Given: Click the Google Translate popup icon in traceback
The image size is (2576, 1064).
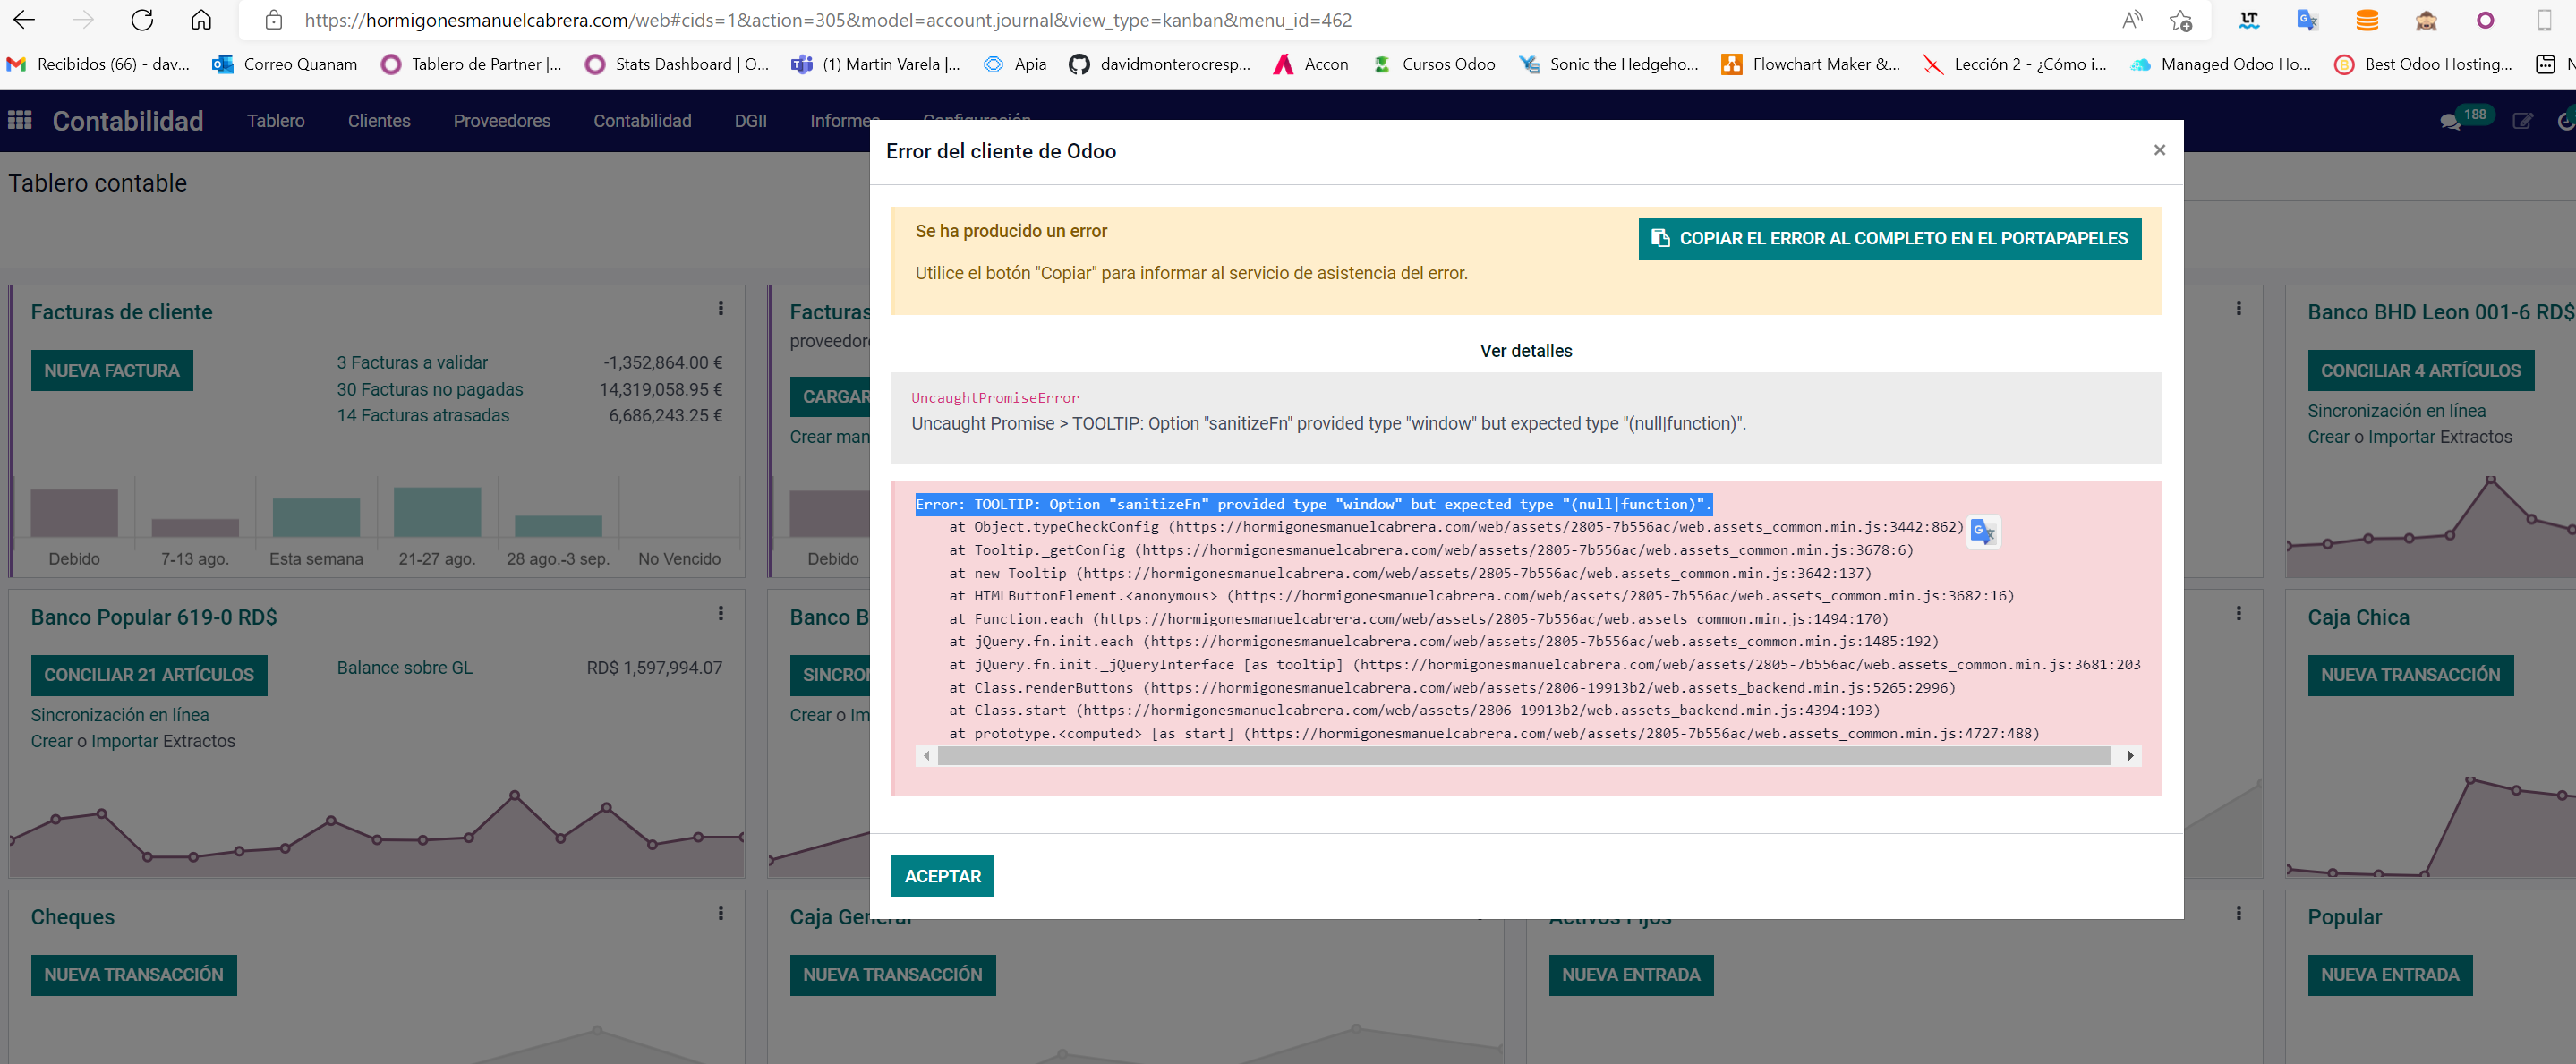Looking at the screenshot, I should (1984, 531).
